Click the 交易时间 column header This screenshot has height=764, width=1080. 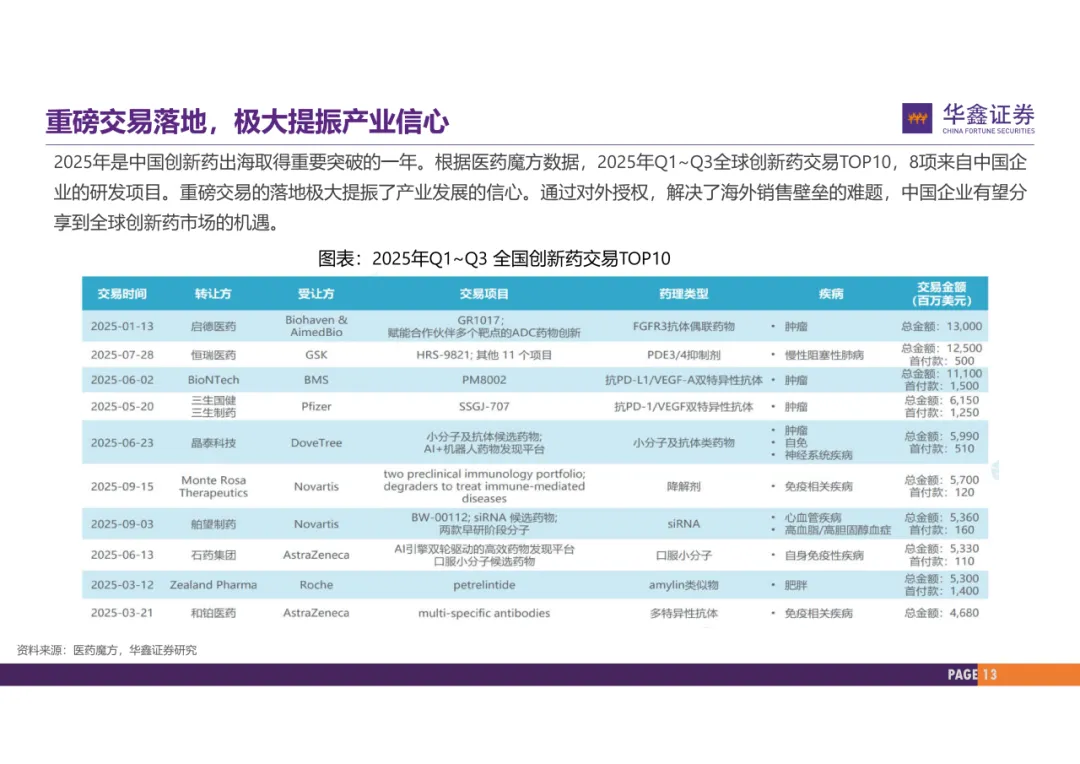tap(122, 293)
